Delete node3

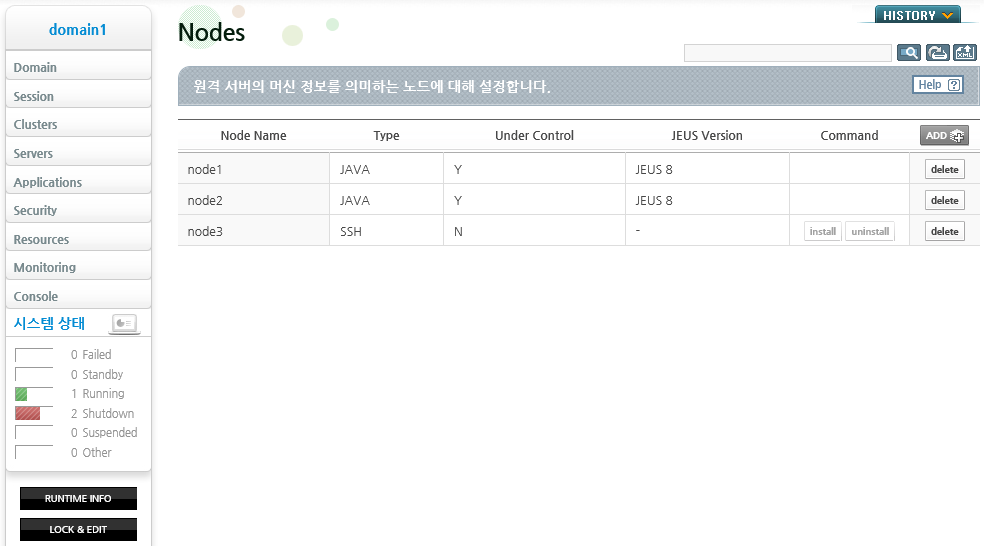point(944,232)
